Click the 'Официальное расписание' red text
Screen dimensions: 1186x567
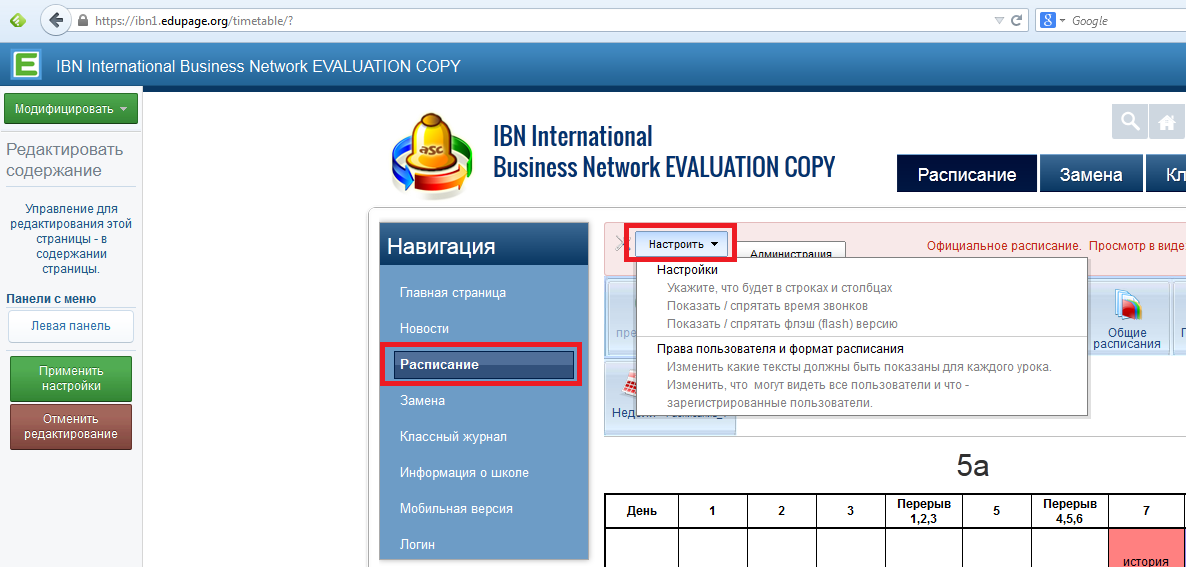[x=1005, y=246]
